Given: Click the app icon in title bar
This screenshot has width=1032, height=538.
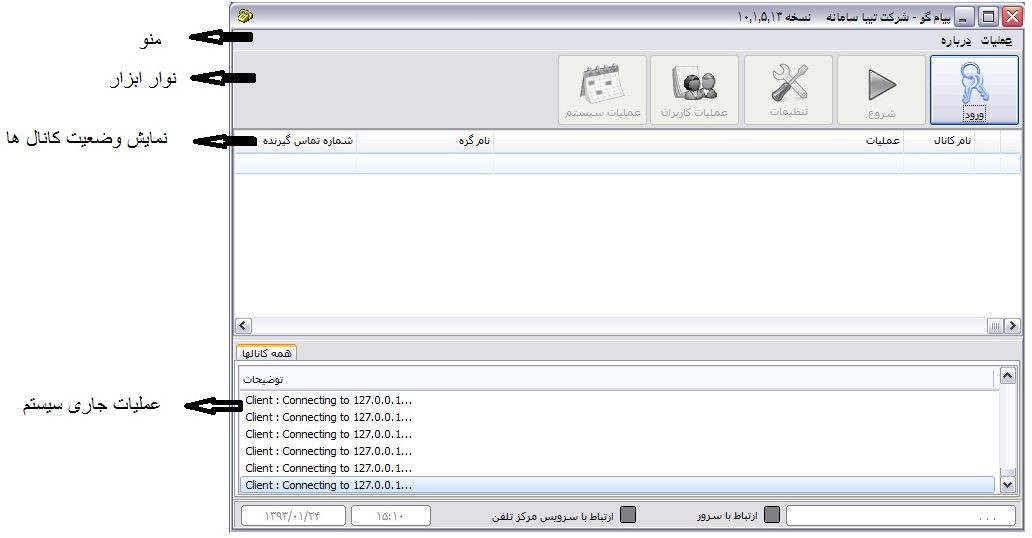Looking at the screenshot, I should 245,15.
